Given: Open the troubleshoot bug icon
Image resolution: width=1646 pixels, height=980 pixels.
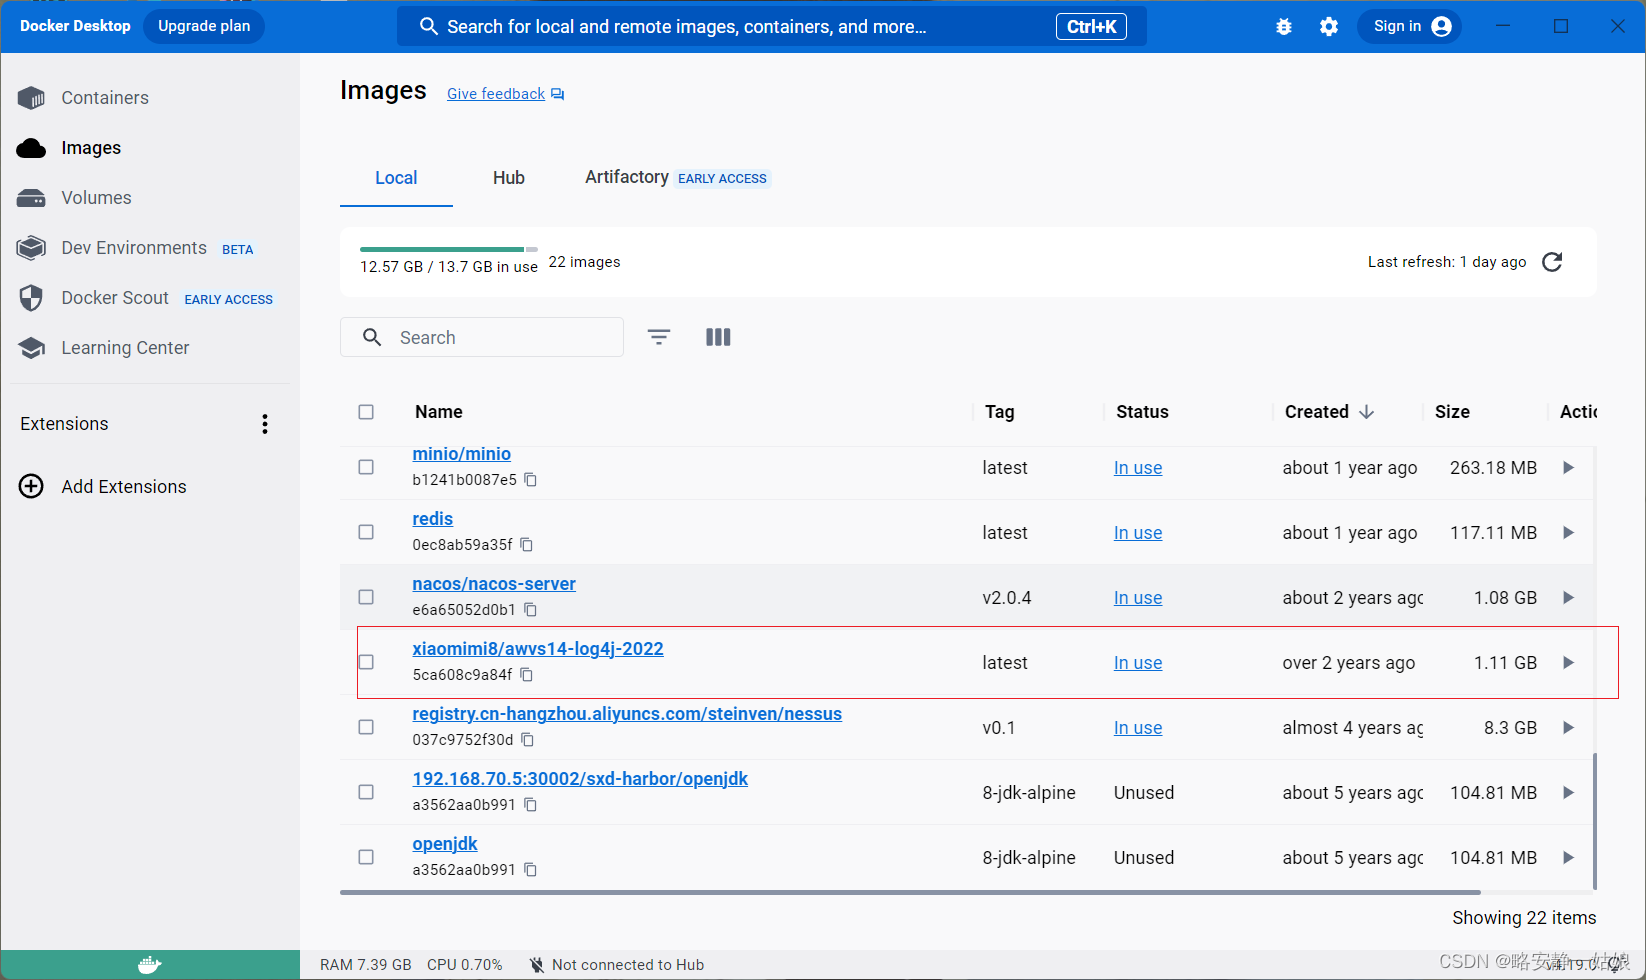Looking at the screenshot, I should [x=1284, y=27].
